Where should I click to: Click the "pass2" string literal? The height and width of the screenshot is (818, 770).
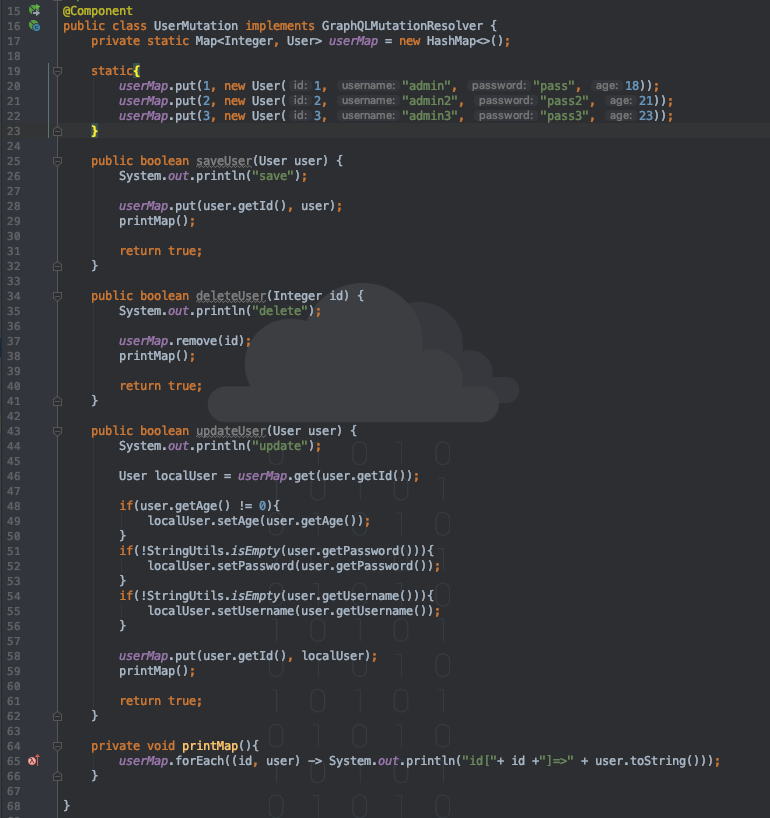pyautogui.click(x=564, y=101)
